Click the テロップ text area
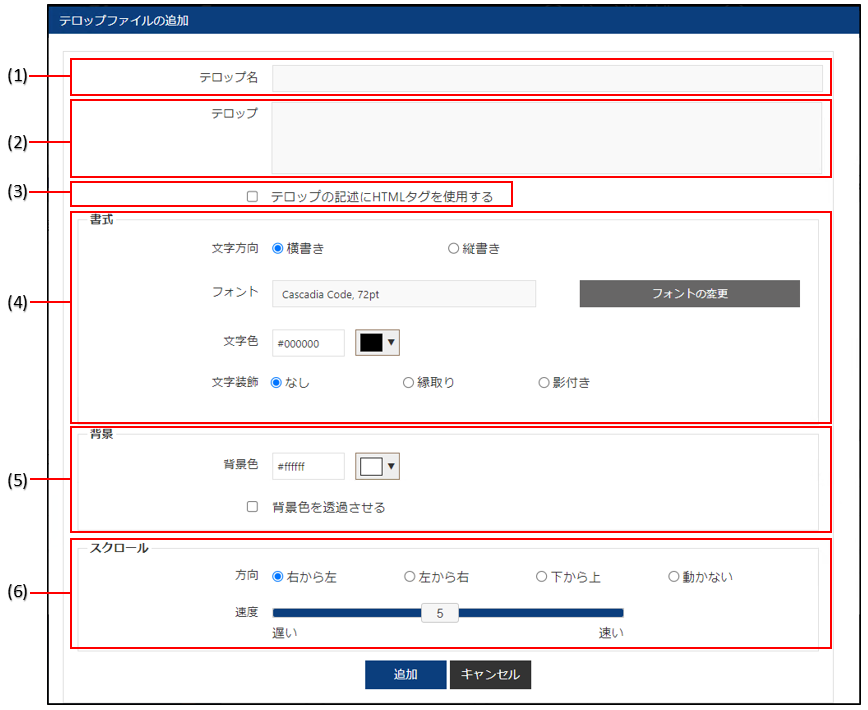This screenshot has width=868, height=710. [x=547, y=138]
